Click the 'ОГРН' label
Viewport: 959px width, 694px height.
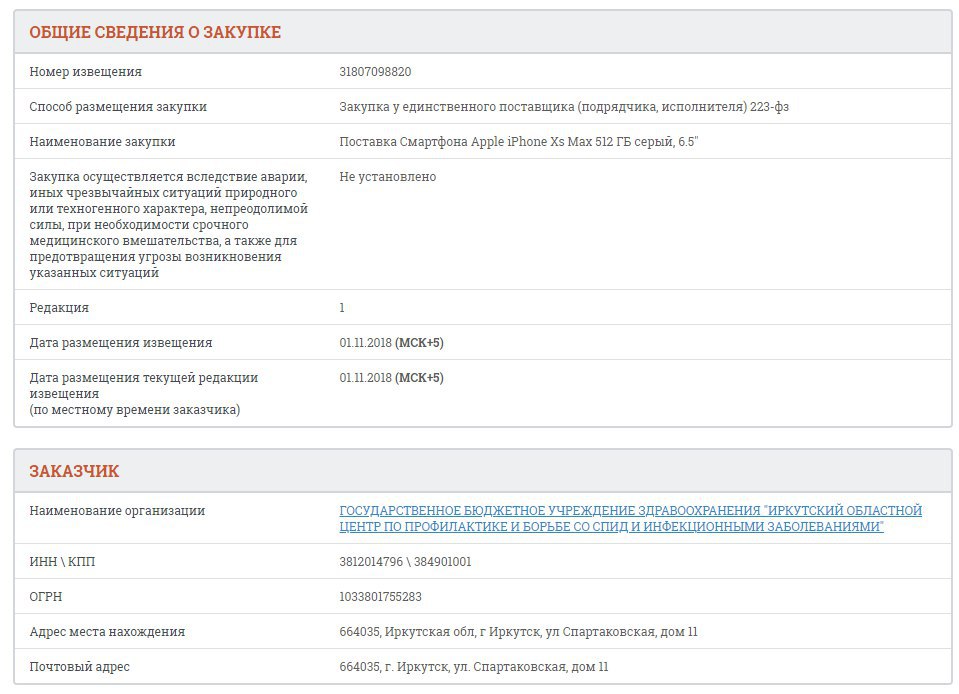46,596
